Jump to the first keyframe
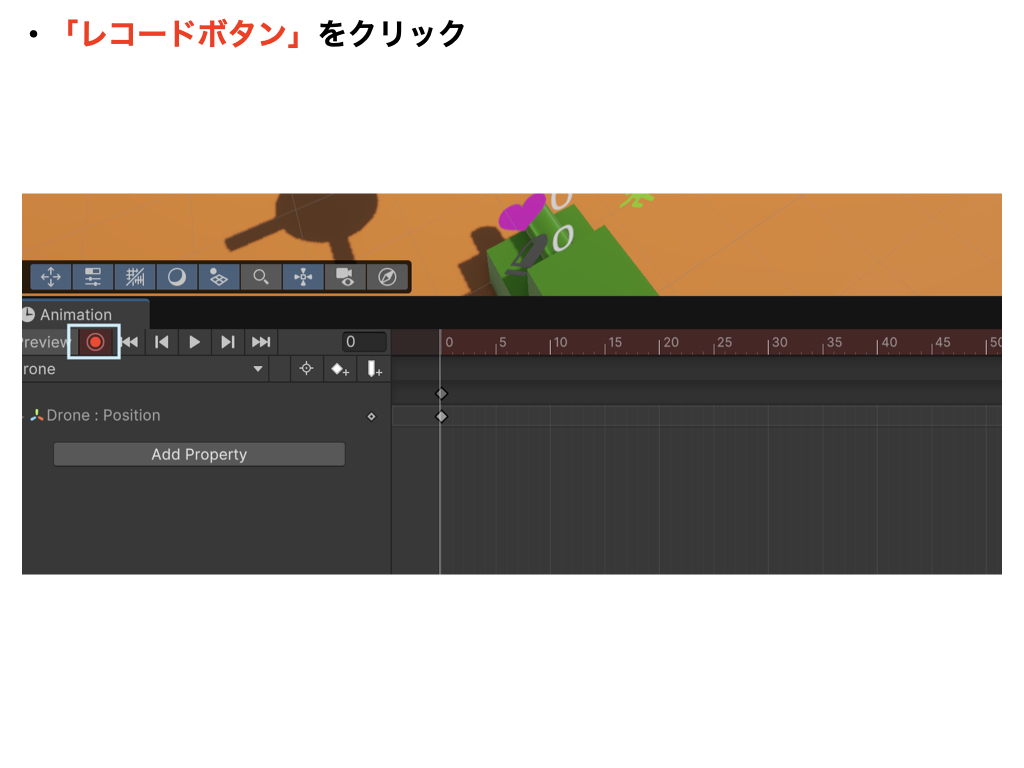The image size is (1024, 768). [129, 342]
